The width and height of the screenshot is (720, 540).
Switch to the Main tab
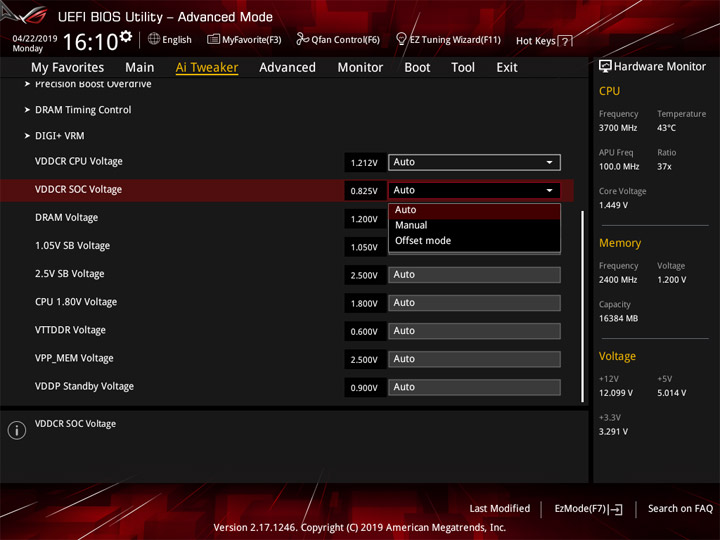140,68
